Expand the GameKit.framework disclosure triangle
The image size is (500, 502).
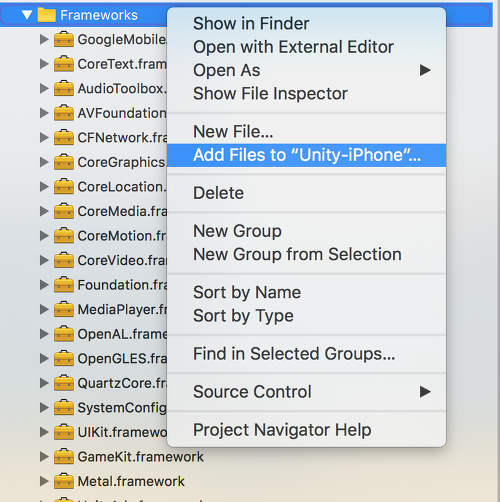click(44, 457)
